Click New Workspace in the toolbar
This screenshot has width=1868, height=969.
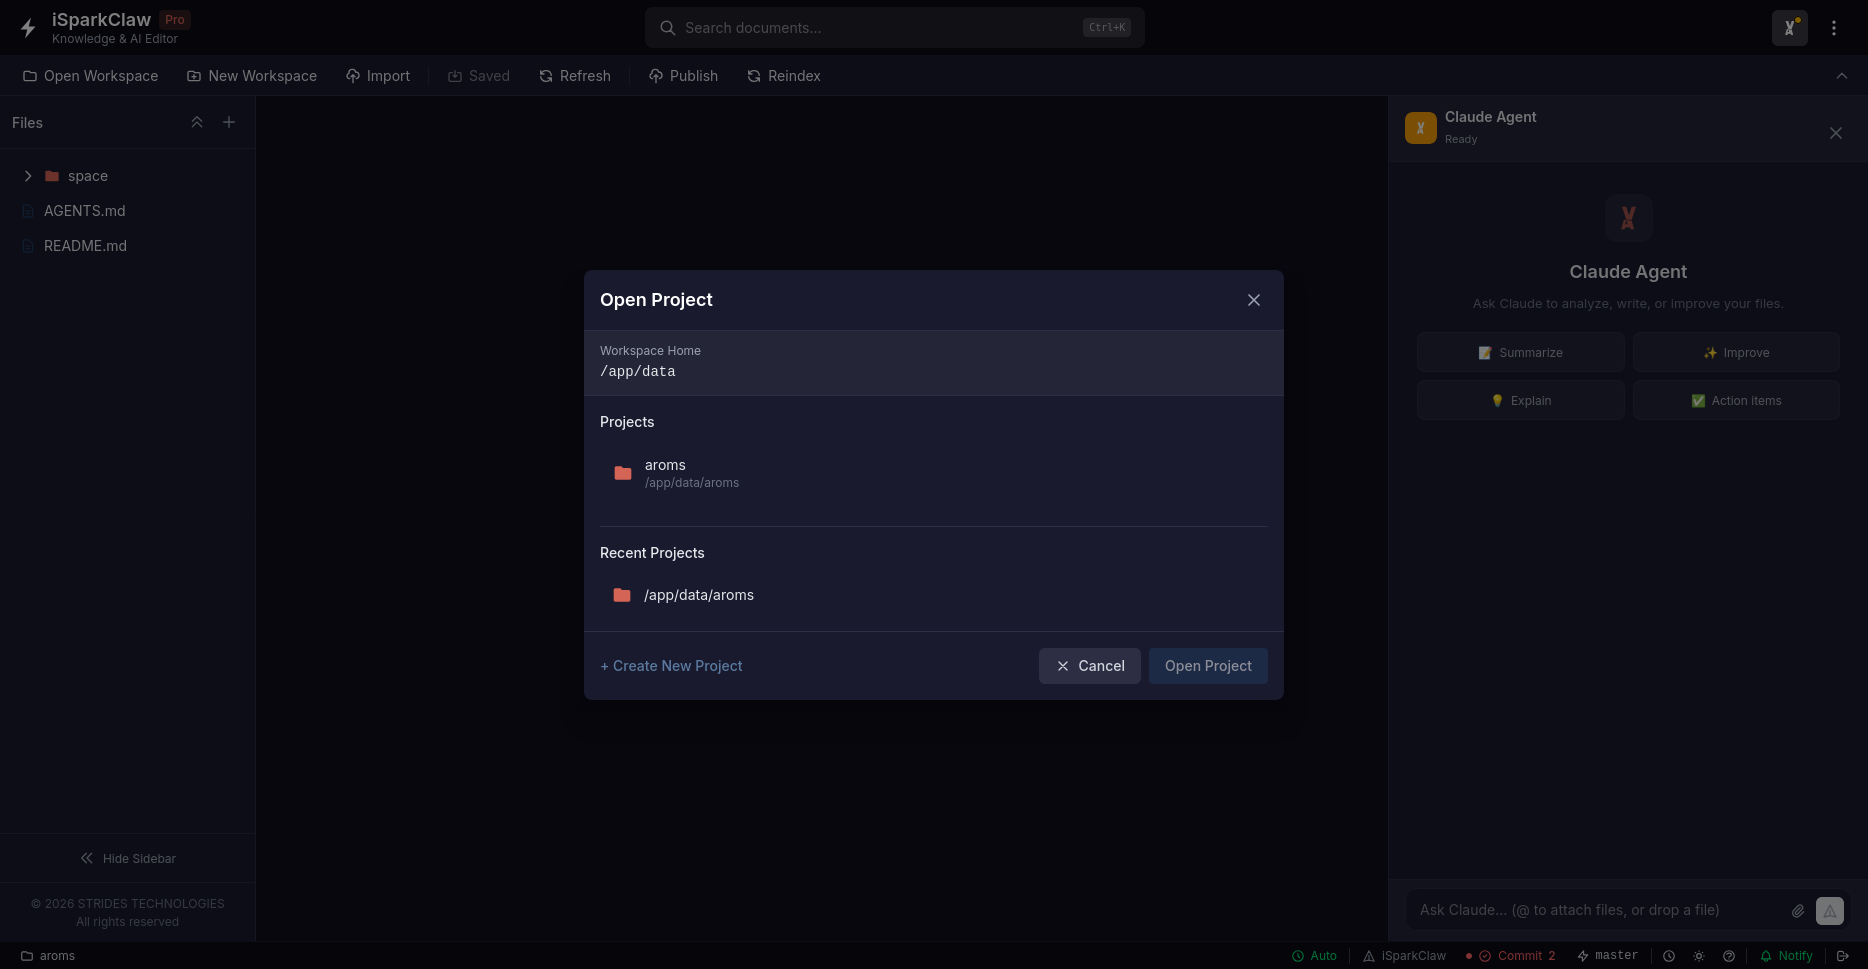[x=252, y=76]
